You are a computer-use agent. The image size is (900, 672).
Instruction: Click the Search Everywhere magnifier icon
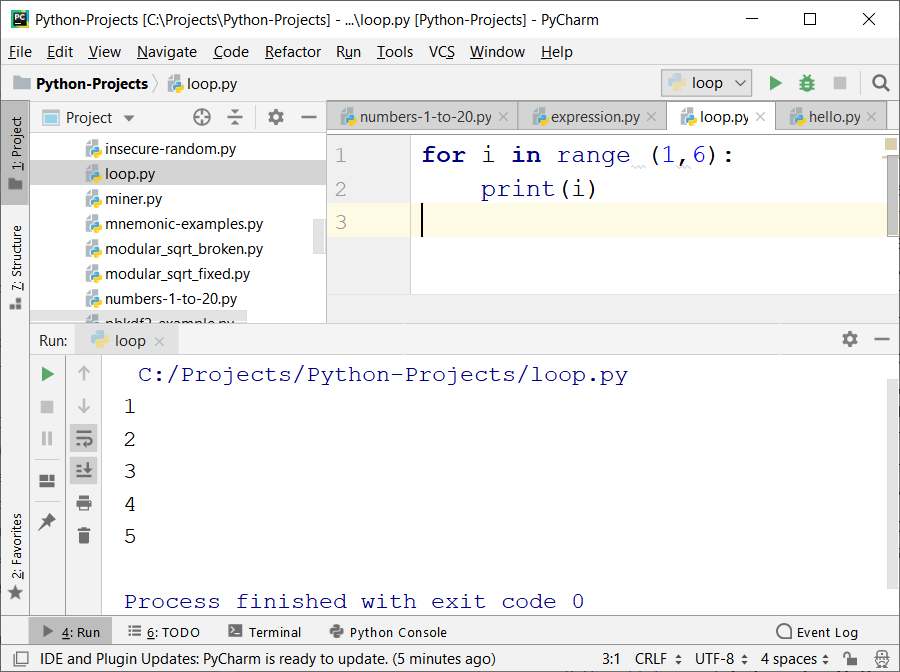[880, 83]
